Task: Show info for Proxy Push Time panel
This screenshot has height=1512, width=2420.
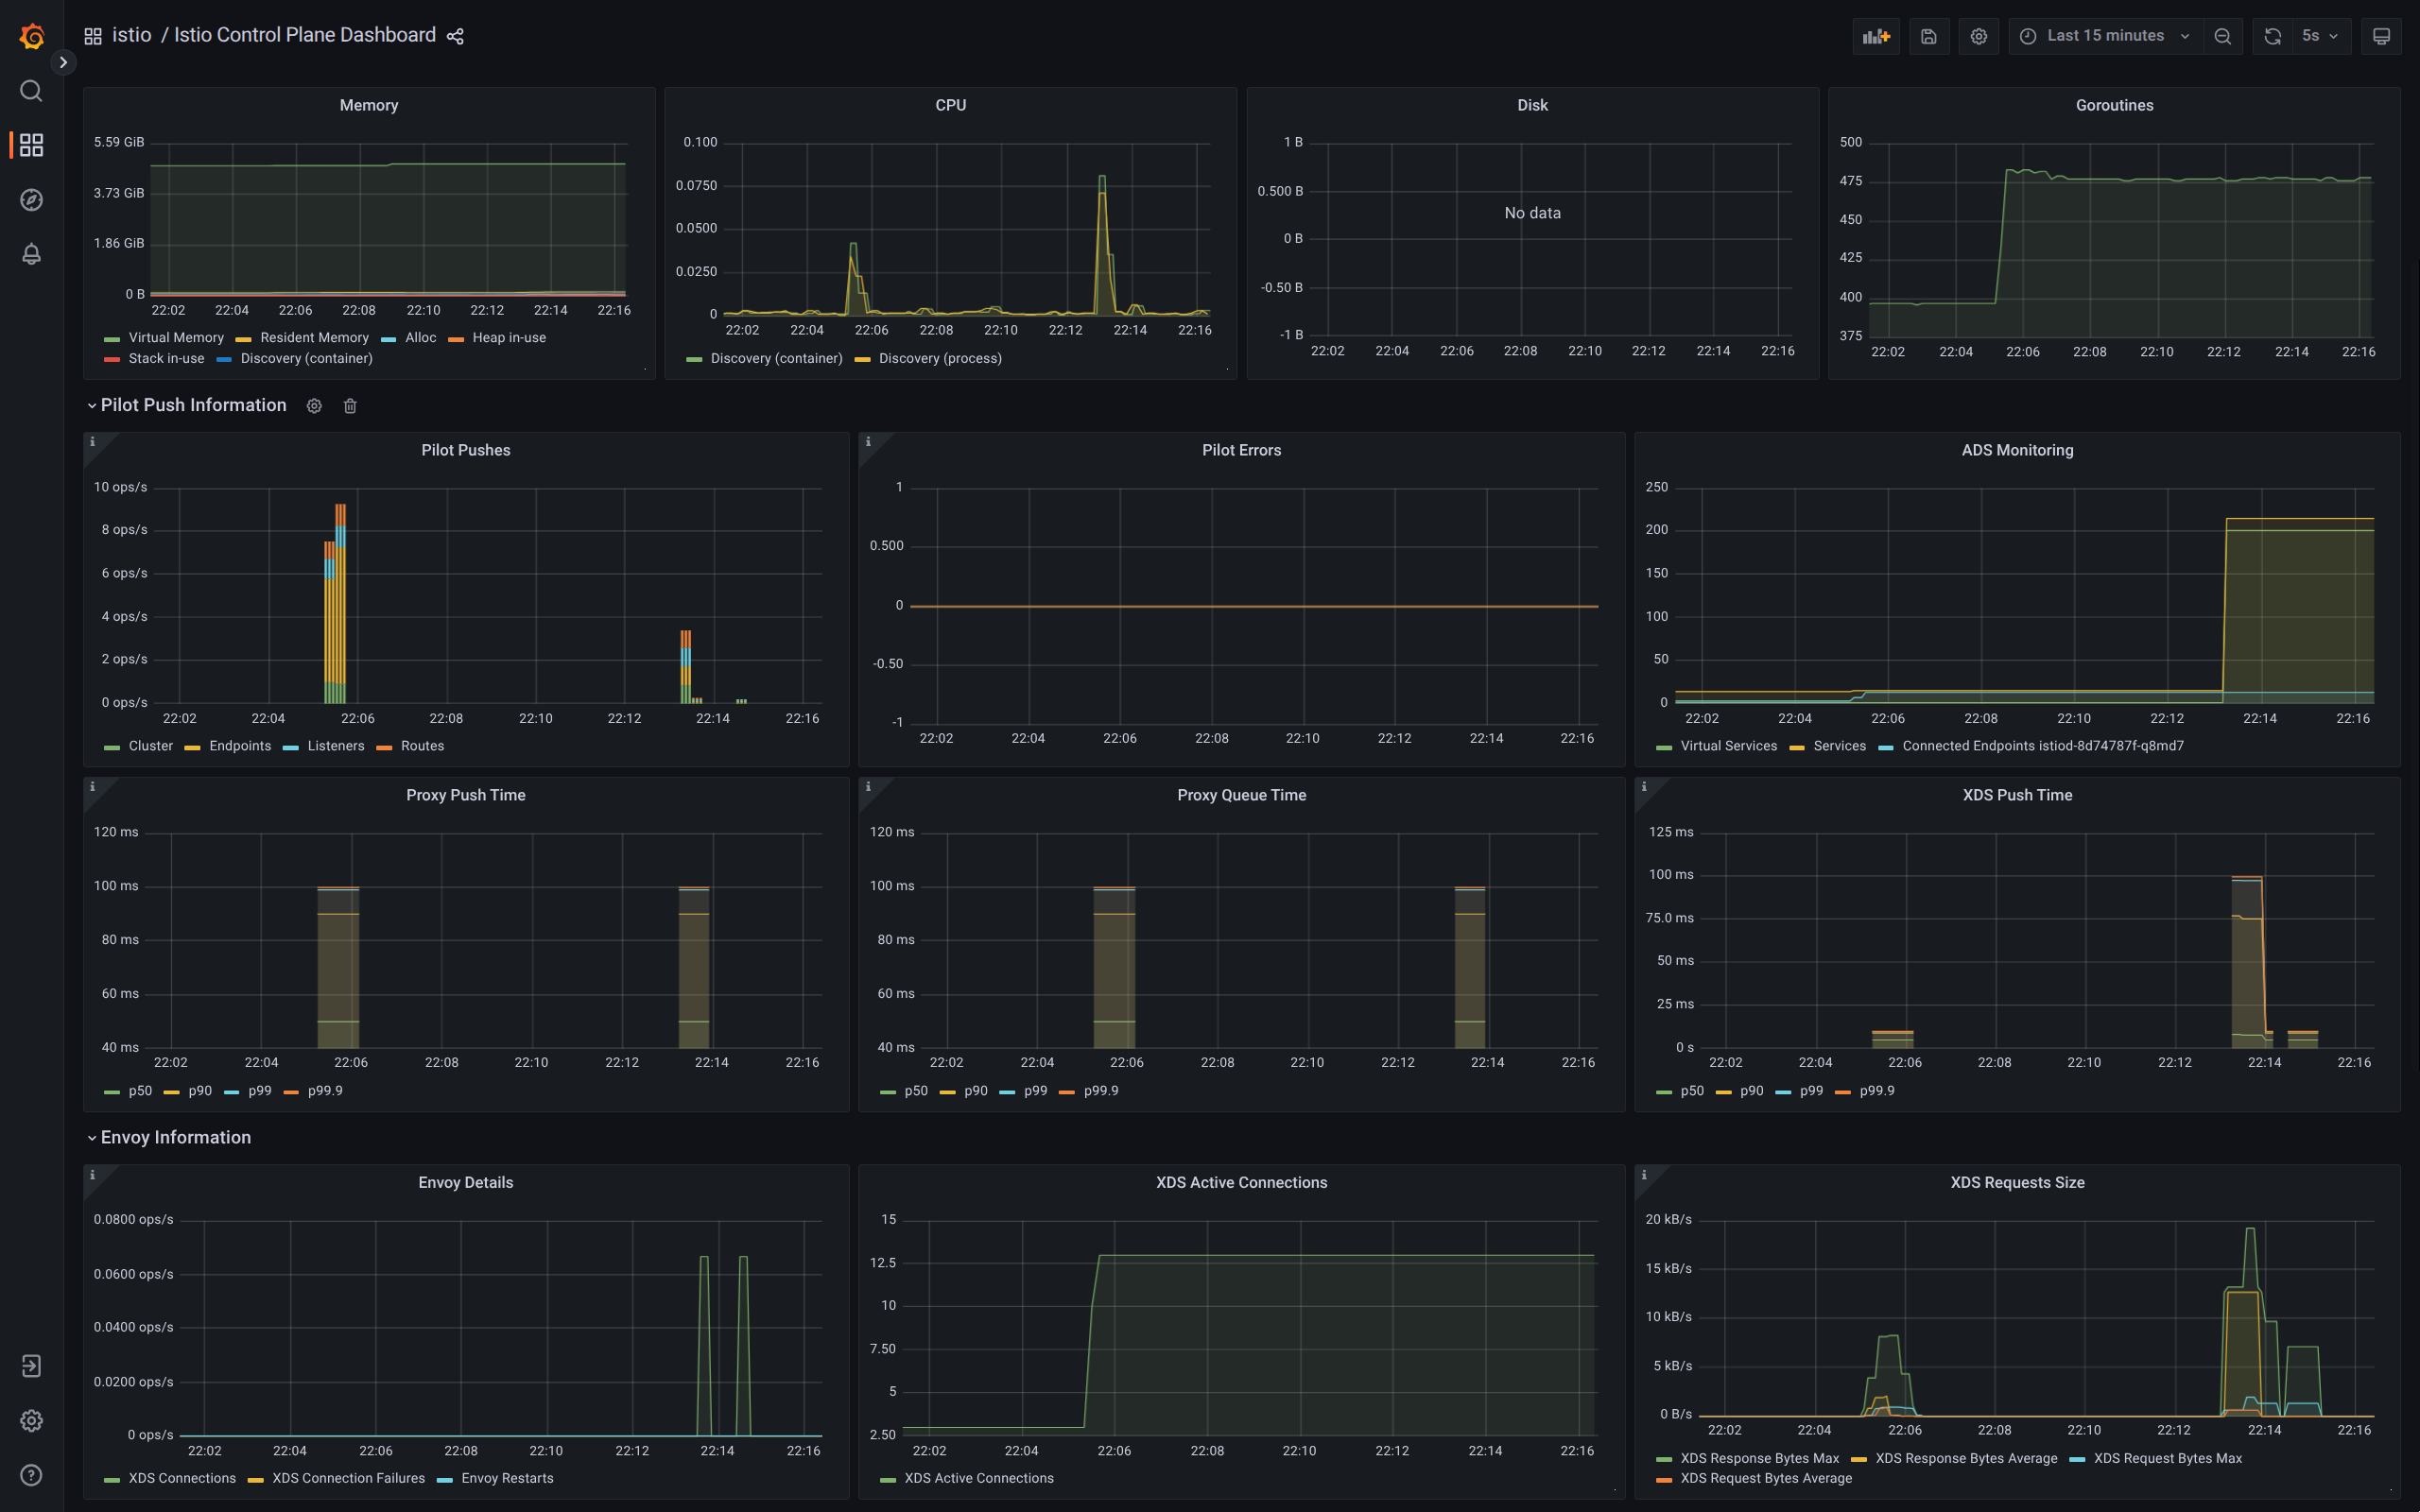Action: [93, 787]
